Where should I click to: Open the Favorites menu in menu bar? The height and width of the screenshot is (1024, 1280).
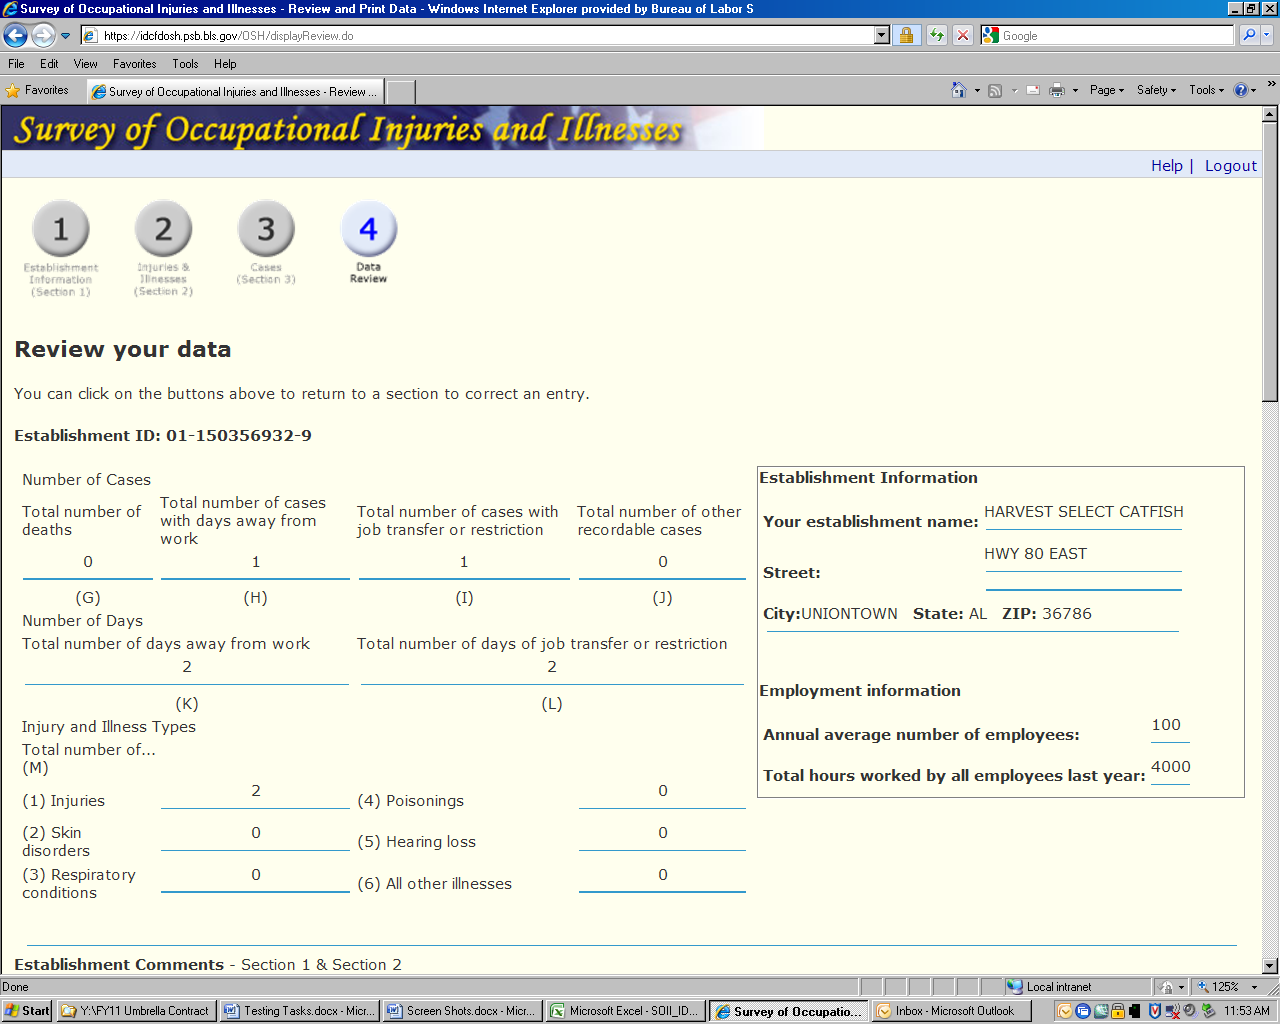pyautogui.click(x=134, y=64)
